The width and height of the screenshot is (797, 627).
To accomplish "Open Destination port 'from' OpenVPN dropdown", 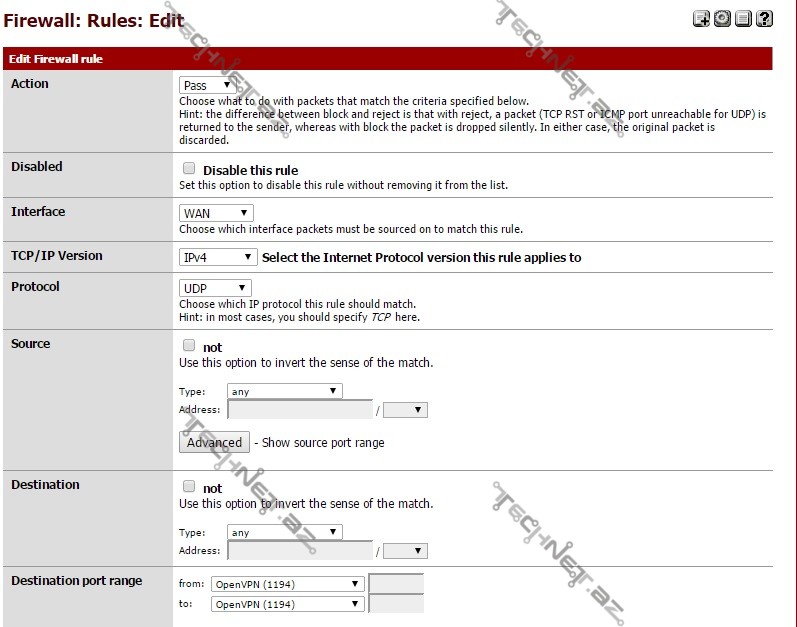I will (287, 584).
